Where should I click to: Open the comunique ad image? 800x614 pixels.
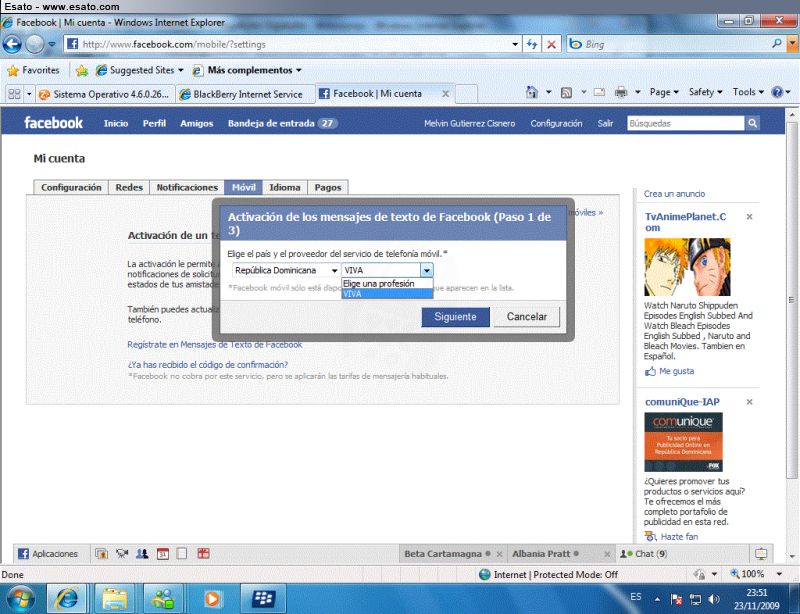tap(684, 442)
